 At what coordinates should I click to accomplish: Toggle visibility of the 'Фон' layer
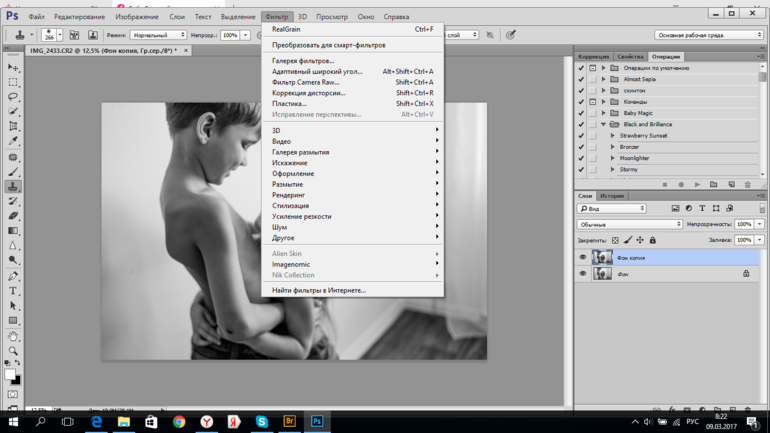[583, 274]
